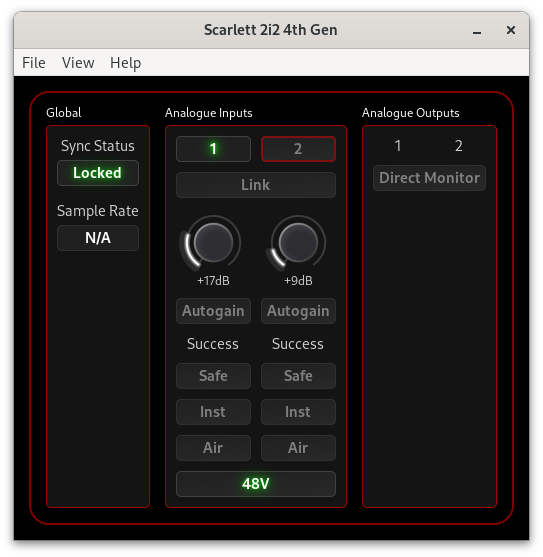Toggle Air on input 2
Screen dimensions: 543x557
298,448
